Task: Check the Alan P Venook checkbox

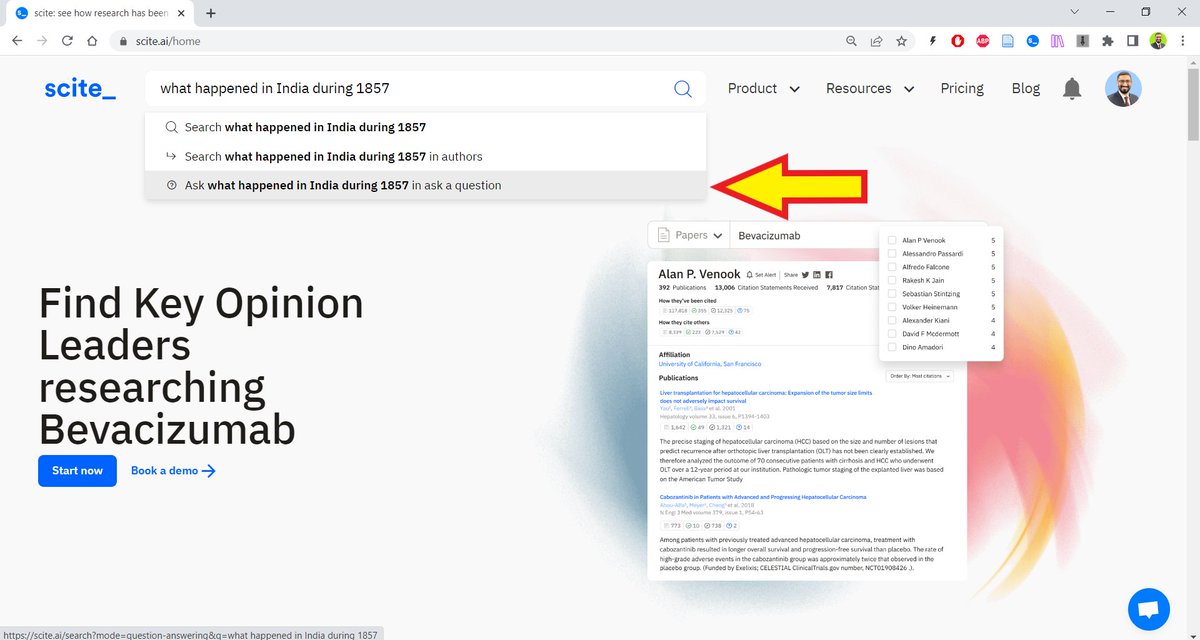Action: (892, 241)
